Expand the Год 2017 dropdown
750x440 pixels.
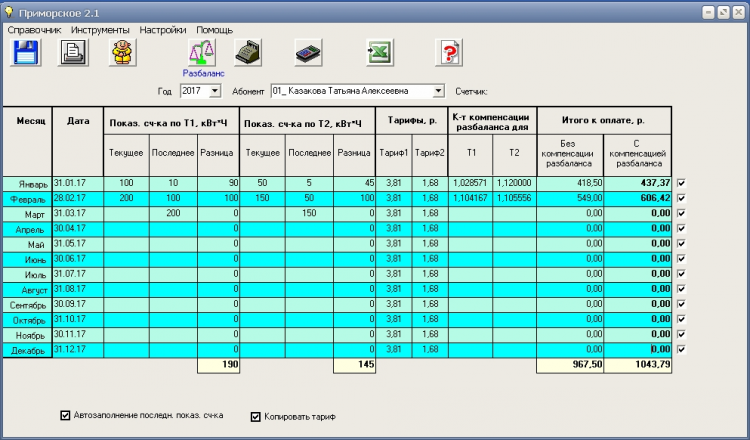(x=215, y=91)
